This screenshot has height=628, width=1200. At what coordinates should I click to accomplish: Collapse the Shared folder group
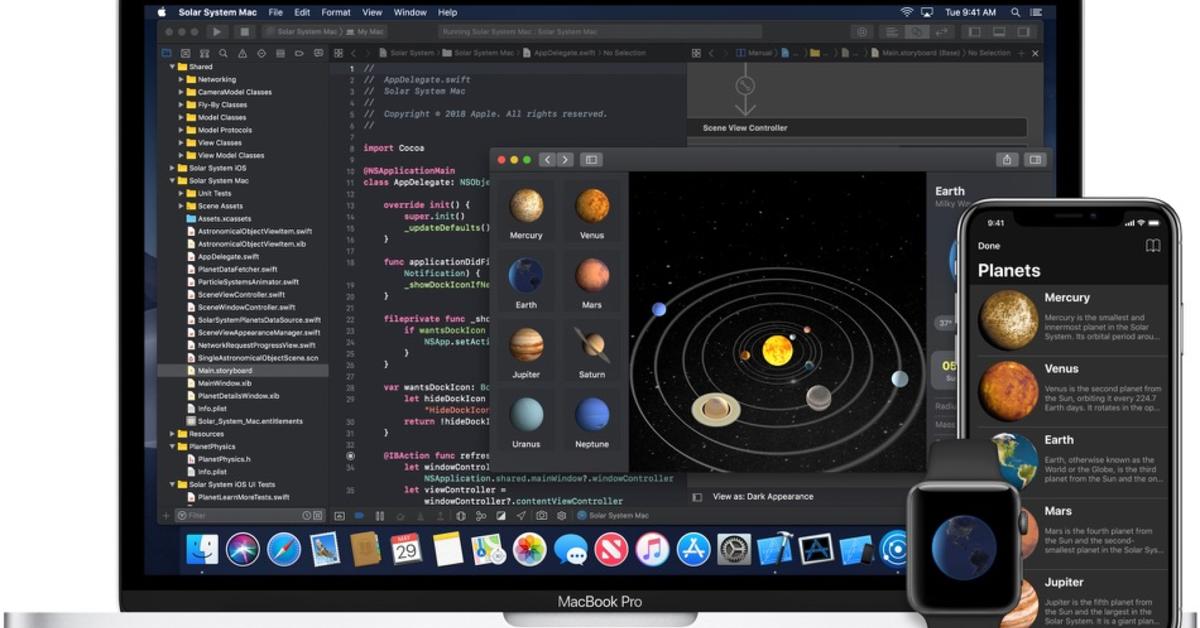click(172, 67)
